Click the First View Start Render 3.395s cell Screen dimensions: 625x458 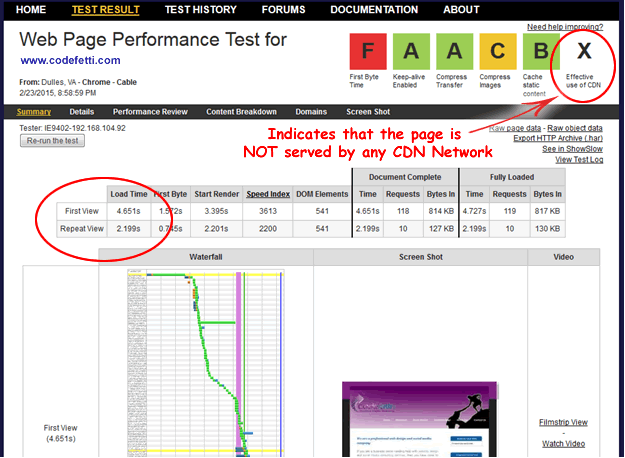click(x=216, y=211)
